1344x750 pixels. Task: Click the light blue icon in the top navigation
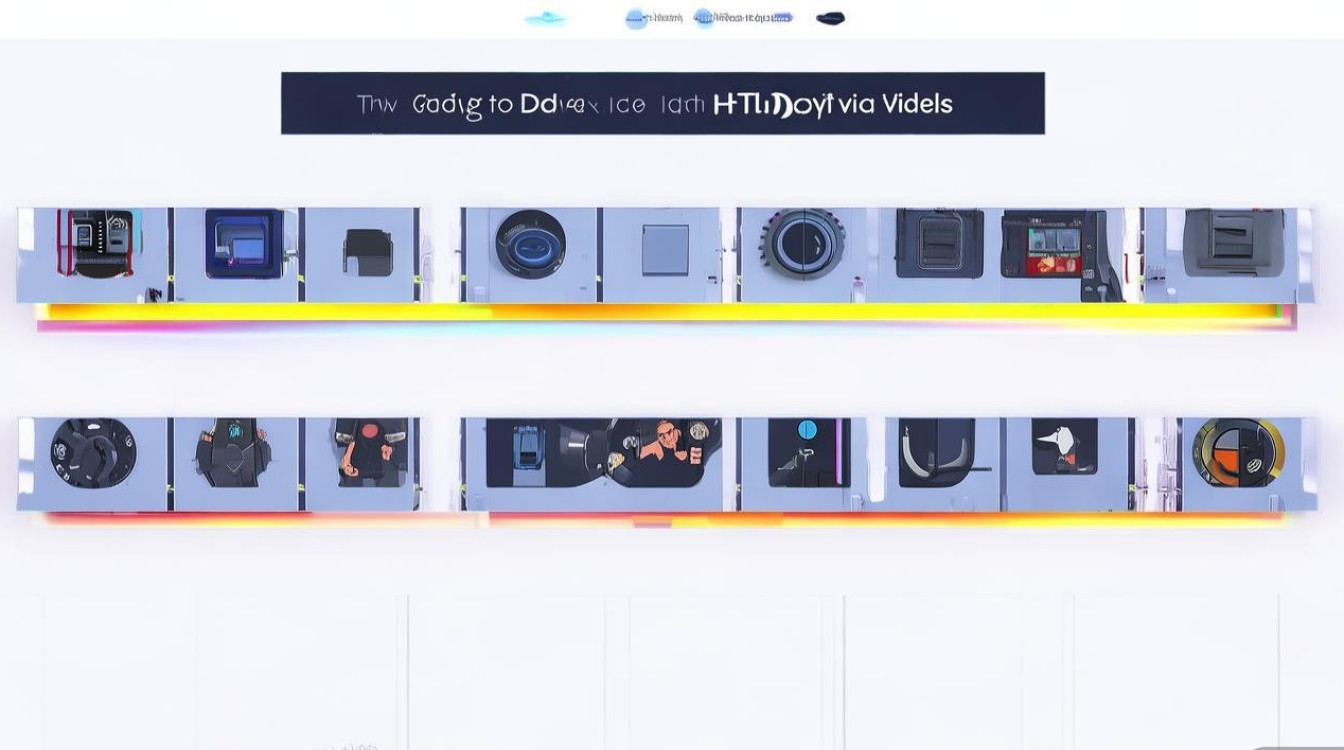[x=546, y=18]
